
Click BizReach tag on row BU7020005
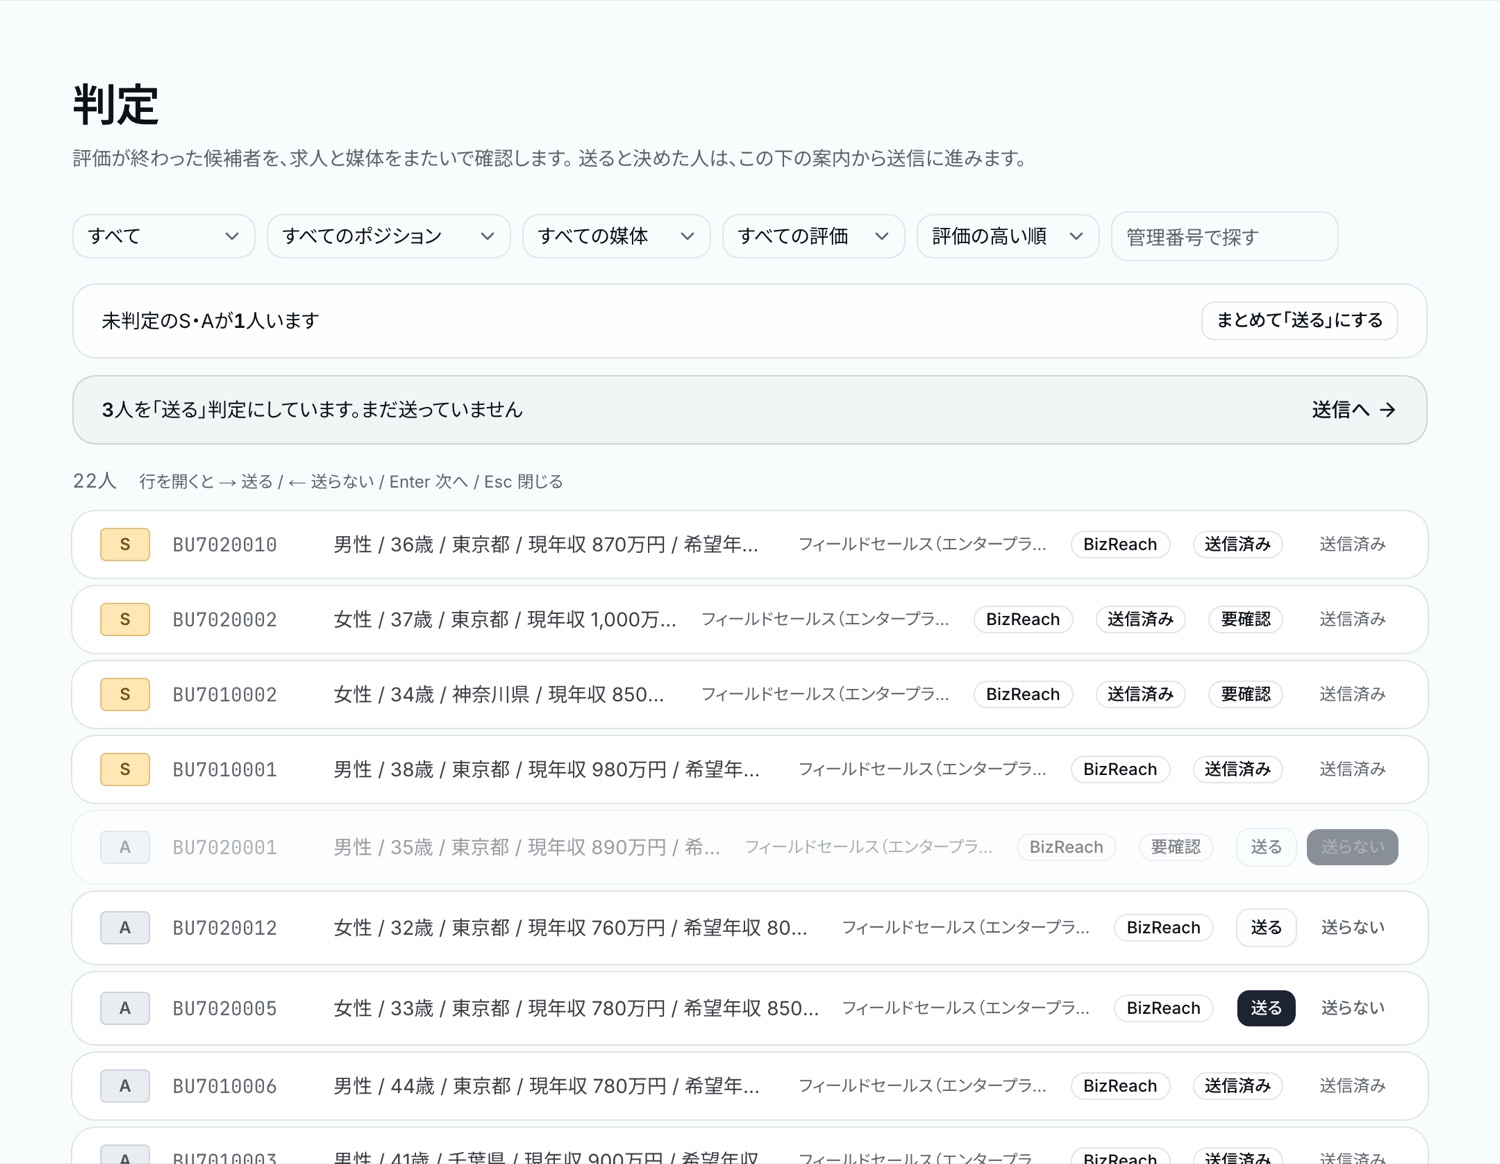tap(1163, 1008)
